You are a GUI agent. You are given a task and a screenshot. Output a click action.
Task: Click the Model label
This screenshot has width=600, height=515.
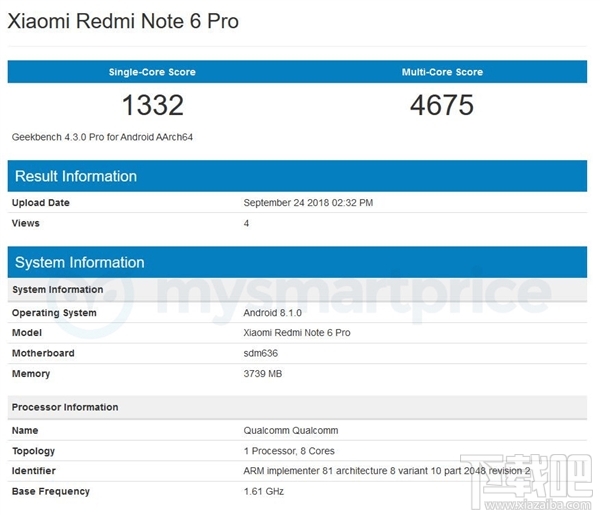pyautogui.click(x=27, y=332)
